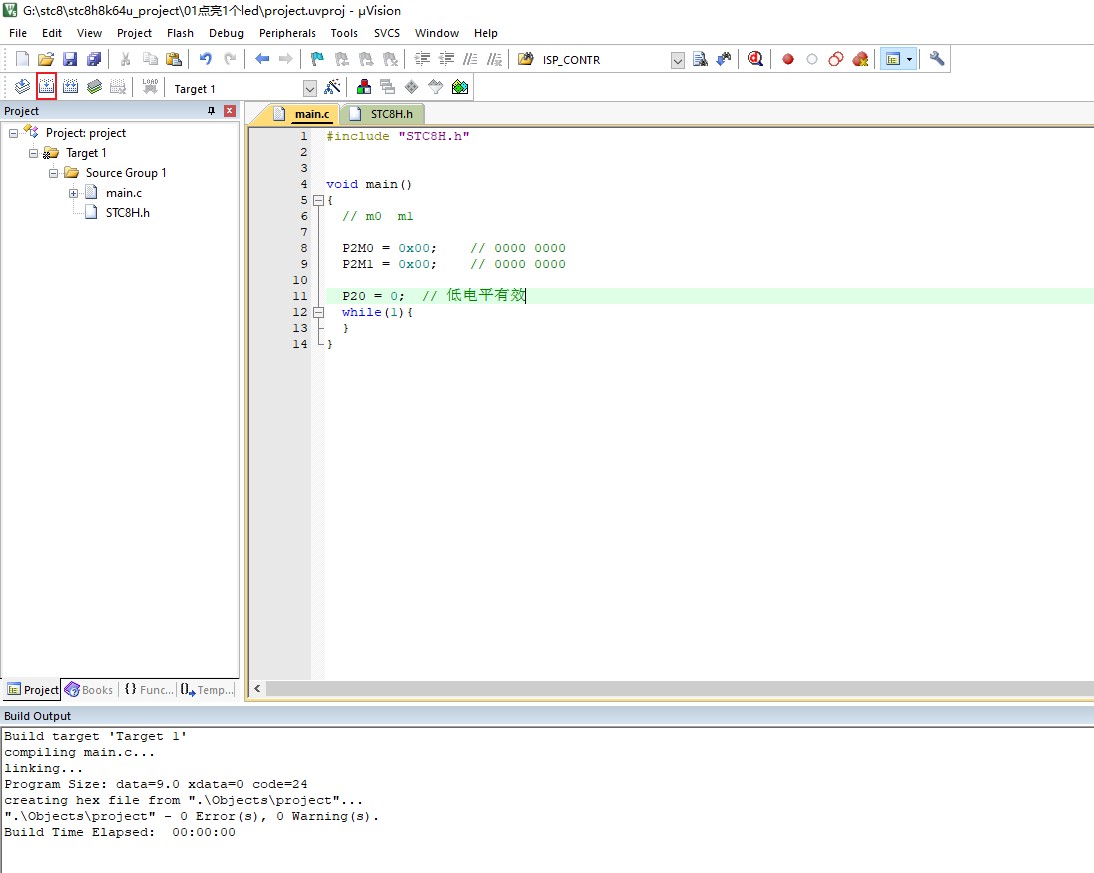This screenshot has width=1094, height=873.
Task: Copy icon in the toolbar
Action: [150, 59]
